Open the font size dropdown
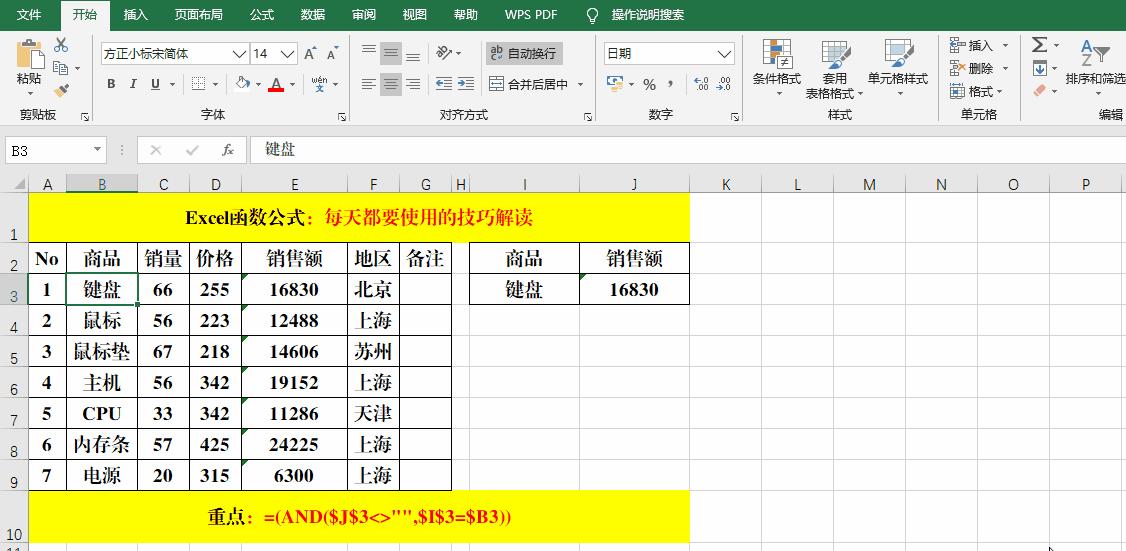 click(x=287, y=54)
